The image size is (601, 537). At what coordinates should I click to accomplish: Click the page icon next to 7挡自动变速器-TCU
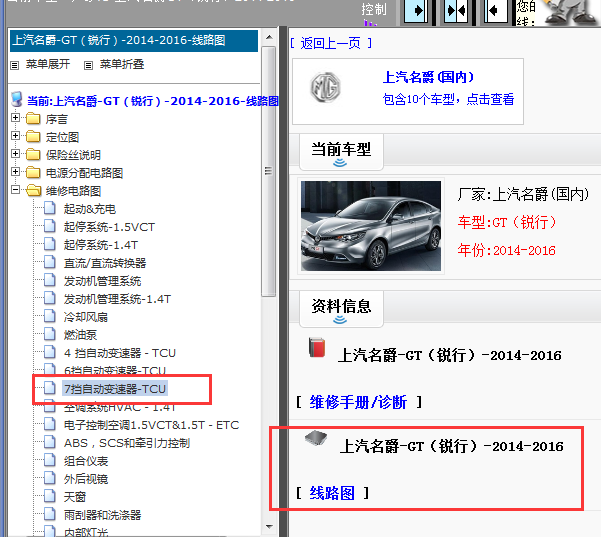pos(49,388)
